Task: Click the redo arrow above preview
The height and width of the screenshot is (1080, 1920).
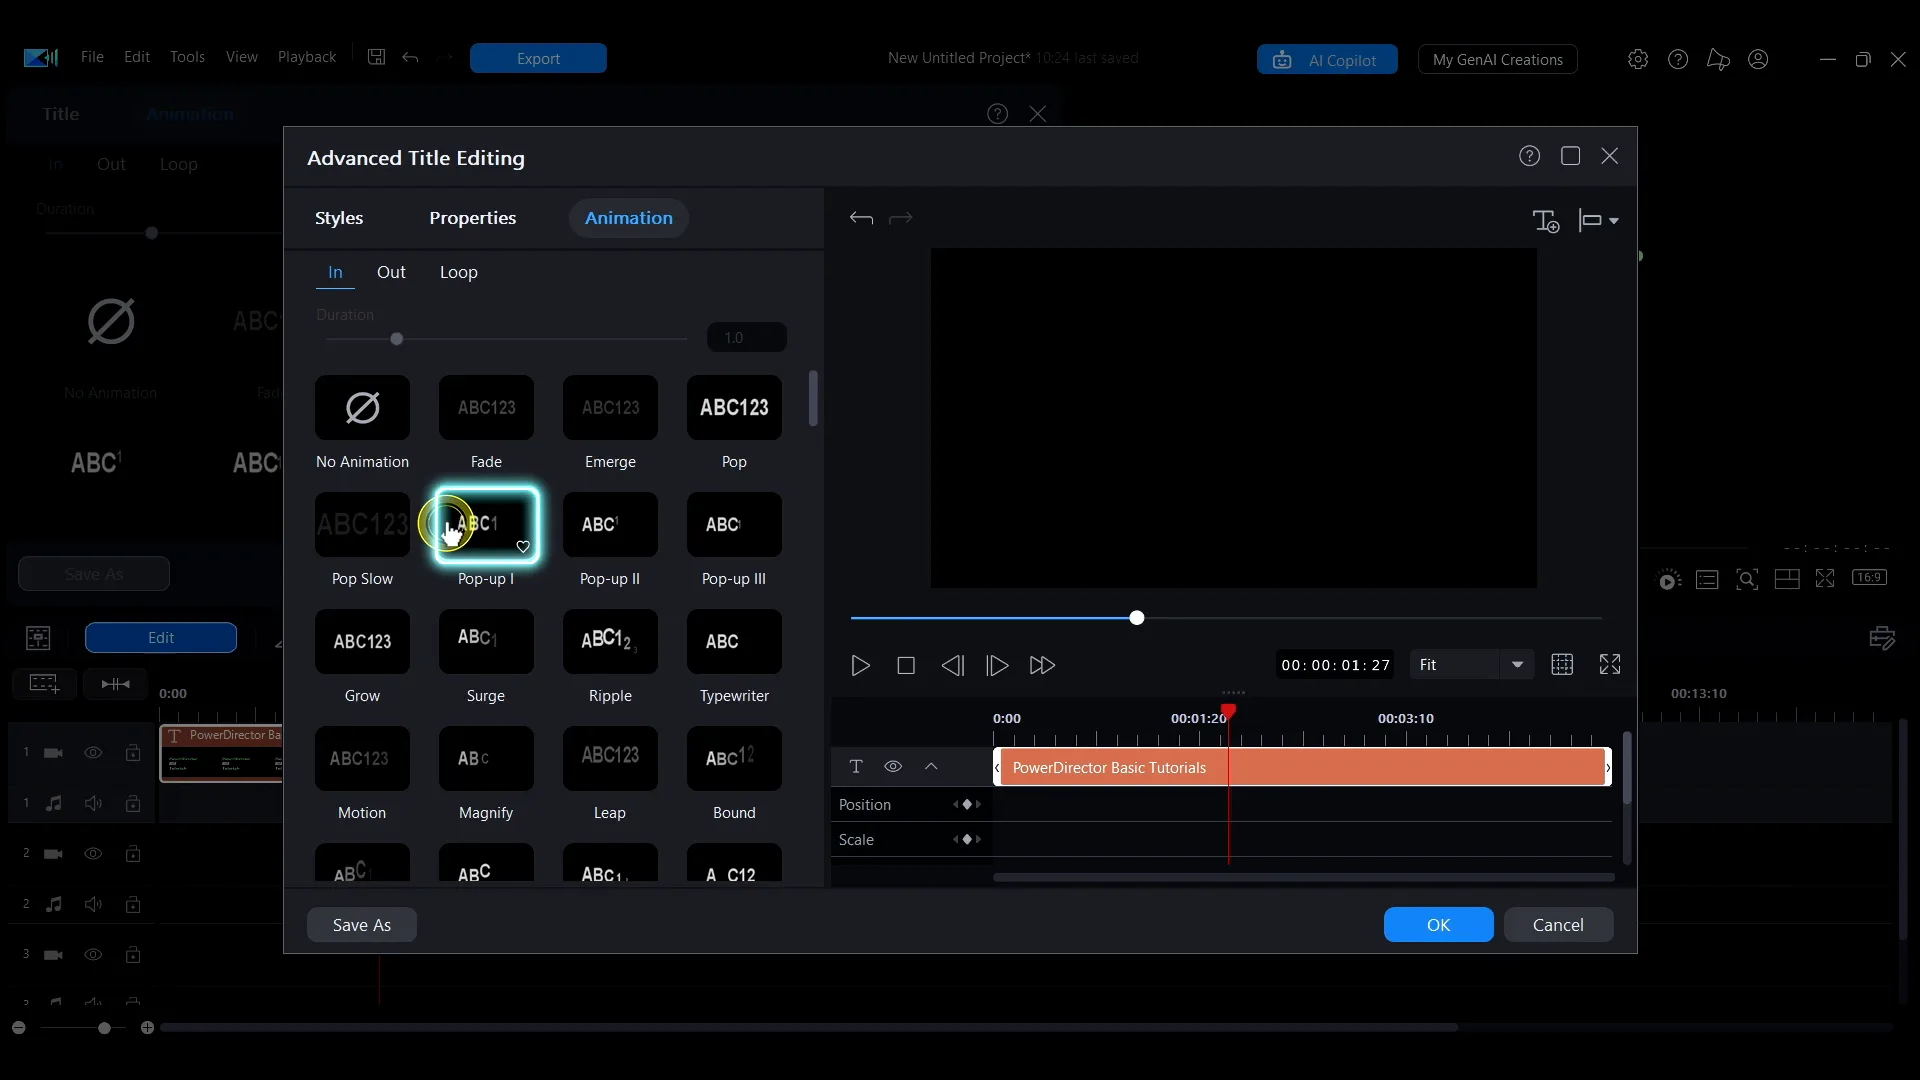Action: tap(901, 218)
